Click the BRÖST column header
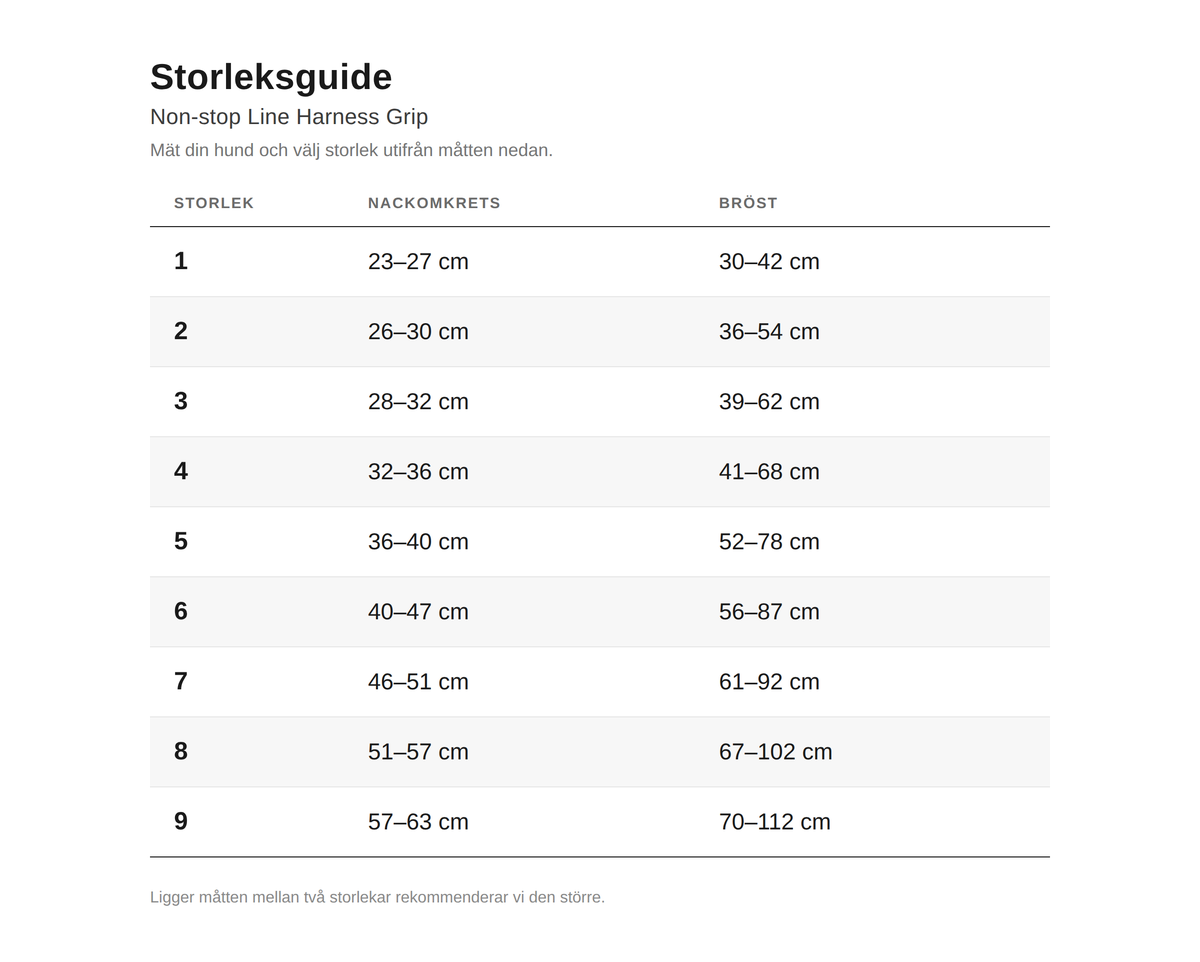Screen dimensions: 1200x962 (748, 203)
